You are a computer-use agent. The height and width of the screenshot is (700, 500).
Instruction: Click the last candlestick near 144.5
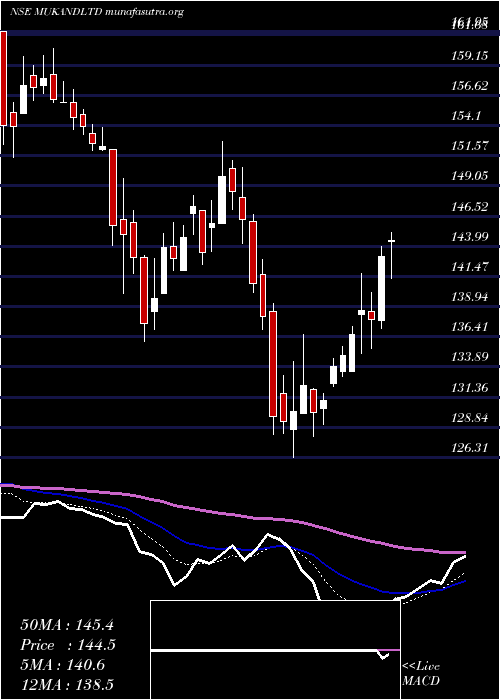coord(392,255)
